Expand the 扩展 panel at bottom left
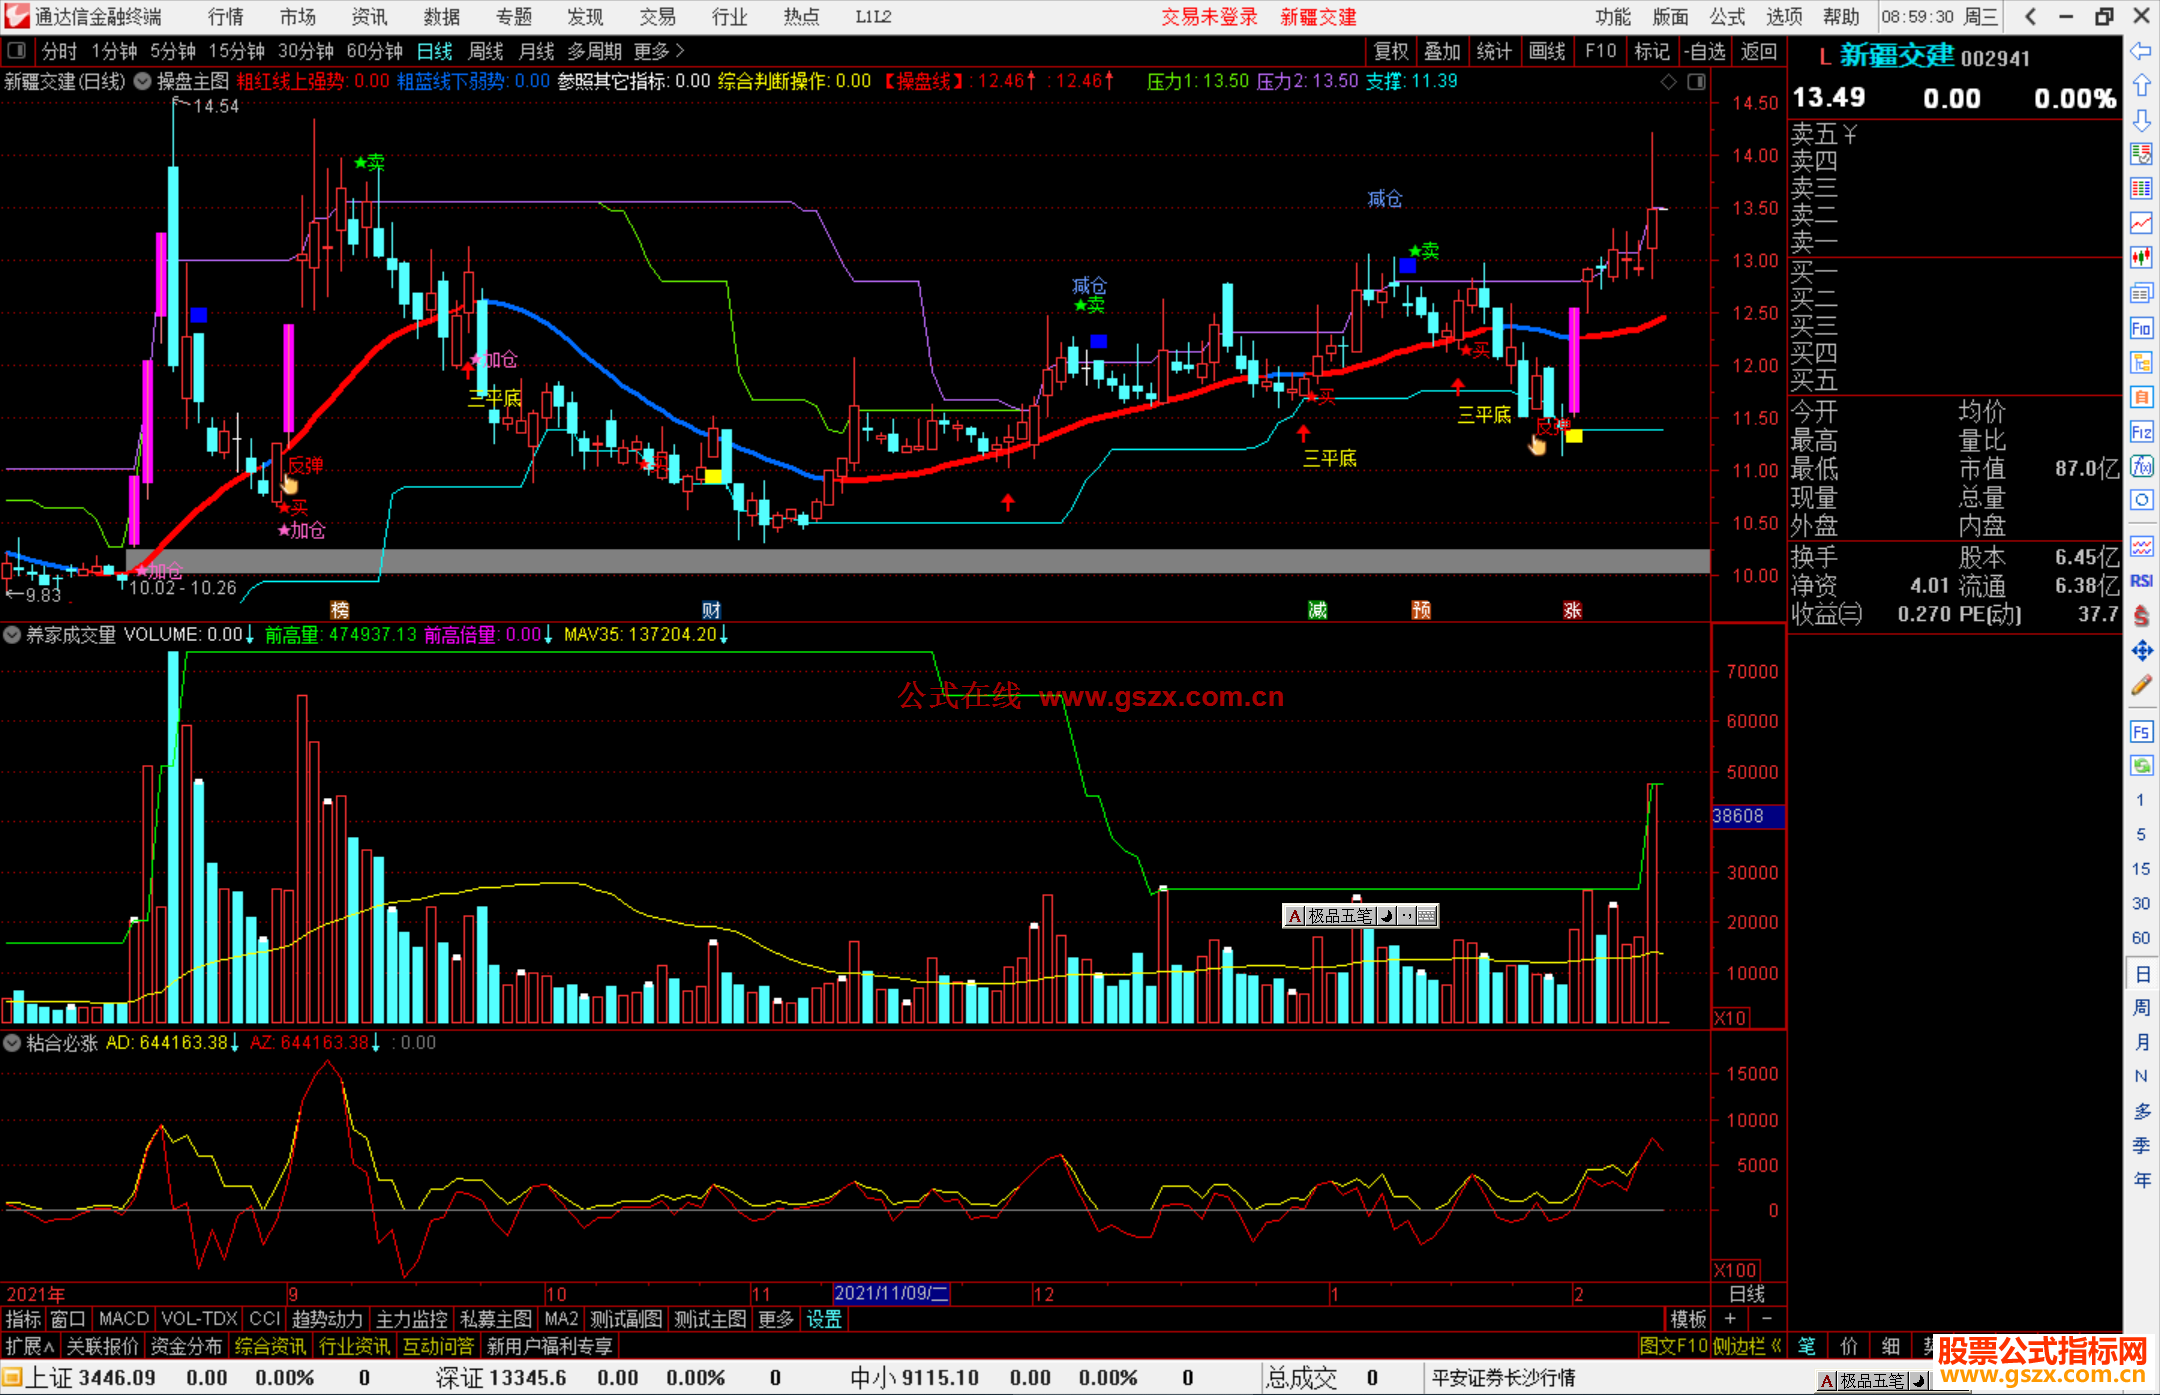Image resolution: width=2160 pixels, height=1395 pixels. click(x=30, y=1346)
